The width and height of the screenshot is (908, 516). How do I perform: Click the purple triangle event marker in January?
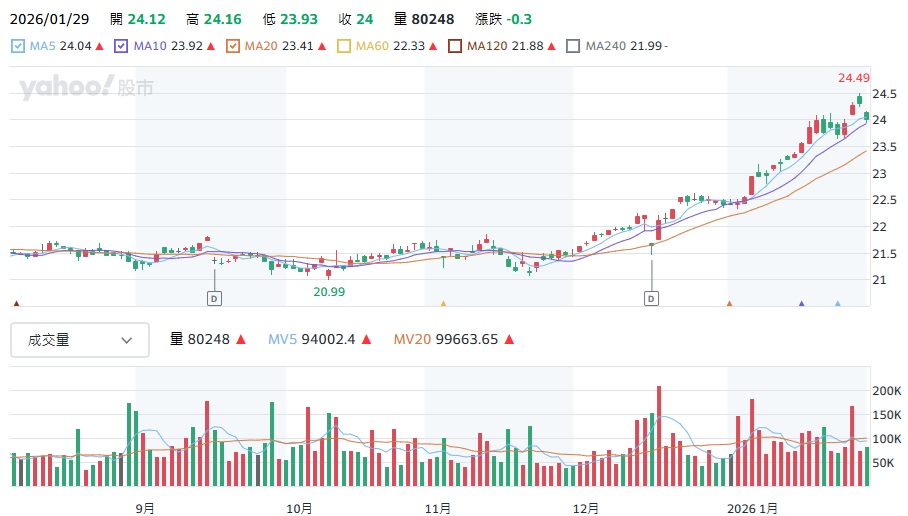click(x=801, y=303)
